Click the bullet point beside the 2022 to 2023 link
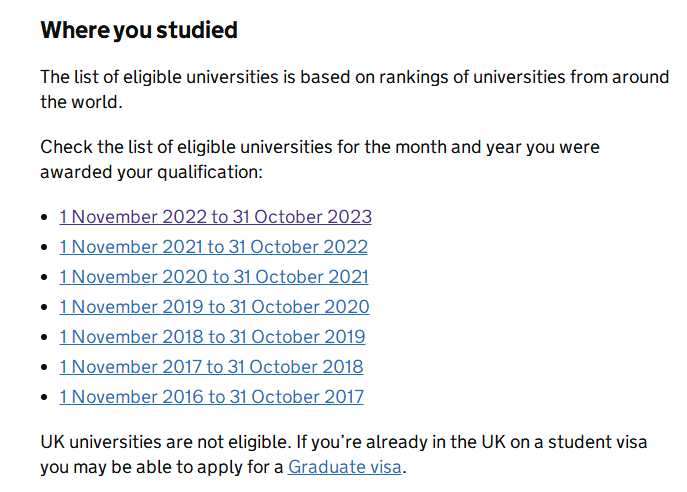Image resolution: width=687 pixels, height=492 pixels. pyautogui.click(x=44, y=217)
